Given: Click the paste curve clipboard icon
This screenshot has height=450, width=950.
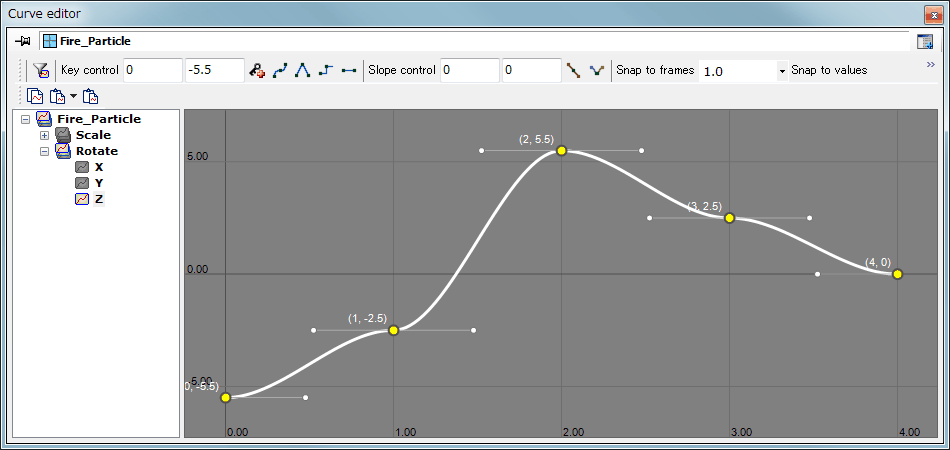Looking at the screenshot, I should 90,97.
